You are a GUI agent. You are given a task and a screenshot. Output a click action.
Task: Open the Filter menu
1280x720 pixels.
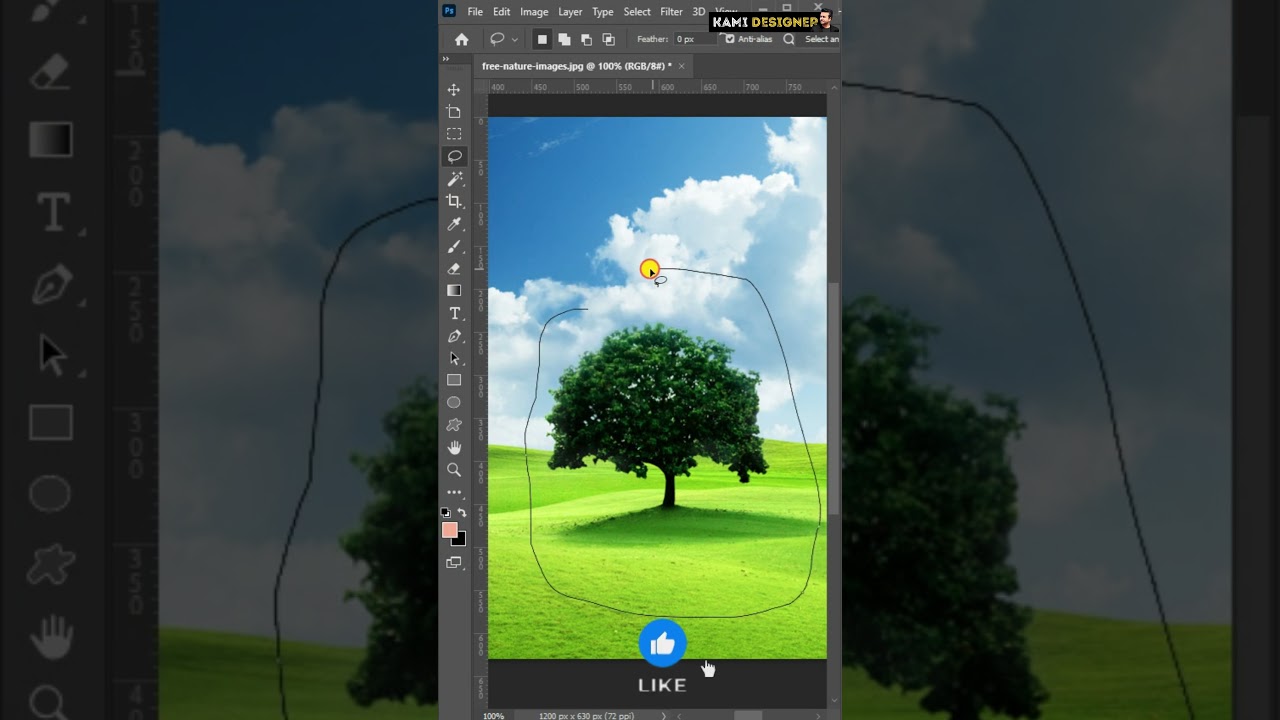671,12
